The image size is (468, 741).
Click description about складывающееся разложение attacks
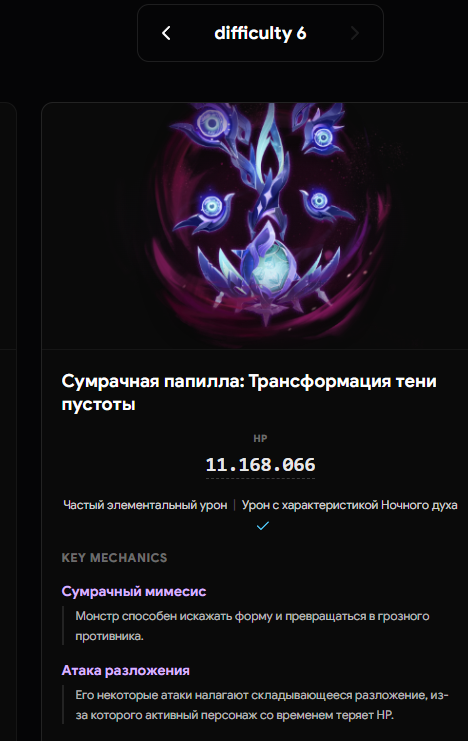(262, 705)
